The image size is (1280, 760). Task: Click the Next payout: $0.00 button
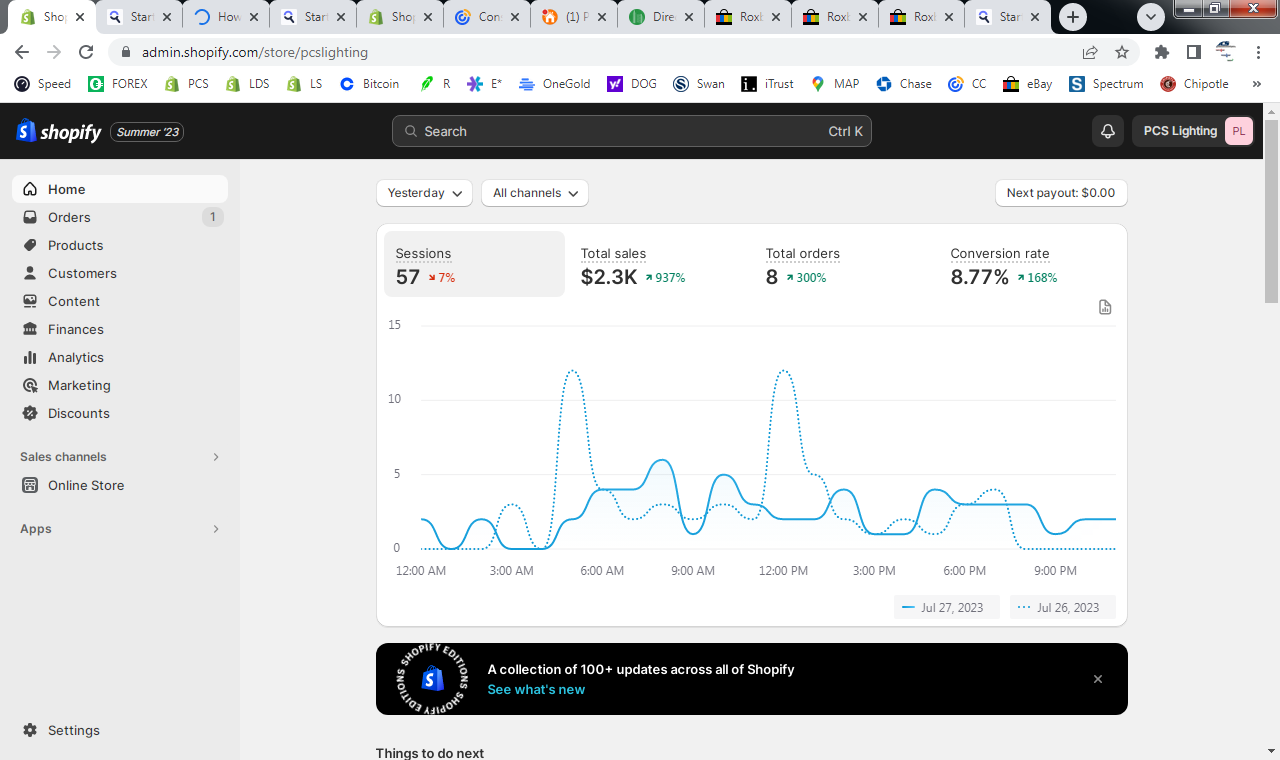click(1061, 193)
